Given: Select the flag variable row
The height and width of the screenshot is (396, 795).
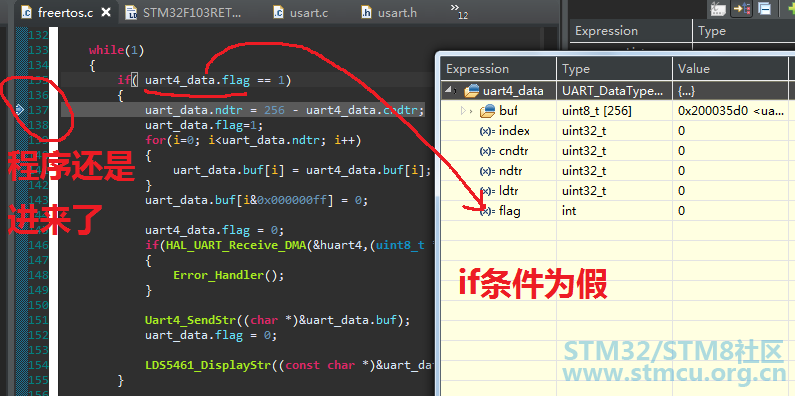Looking at the screenshot, I should coord(615,211).
